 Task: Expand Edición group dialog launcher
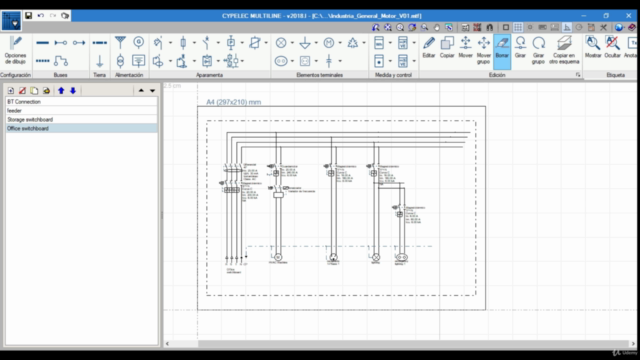point(578,75)
